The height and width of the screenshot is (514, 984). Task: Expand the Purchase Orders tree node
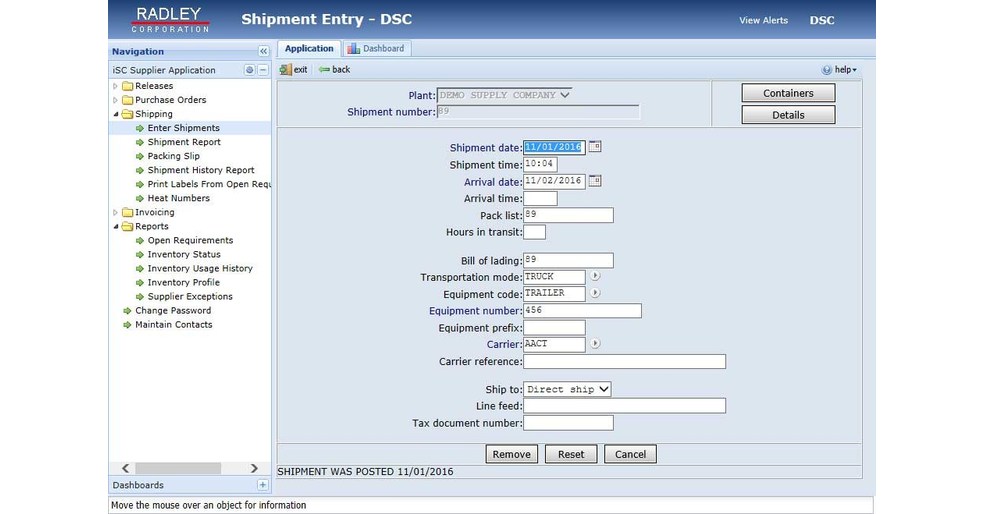115,100
